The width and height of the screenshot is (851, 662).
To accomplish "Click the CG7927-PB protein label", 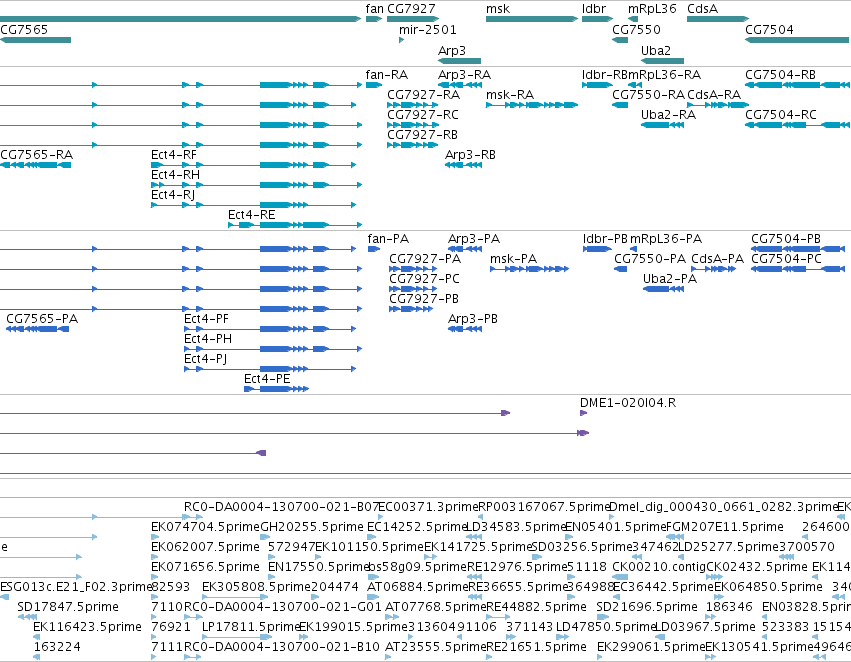I will [x=424, y=300].
